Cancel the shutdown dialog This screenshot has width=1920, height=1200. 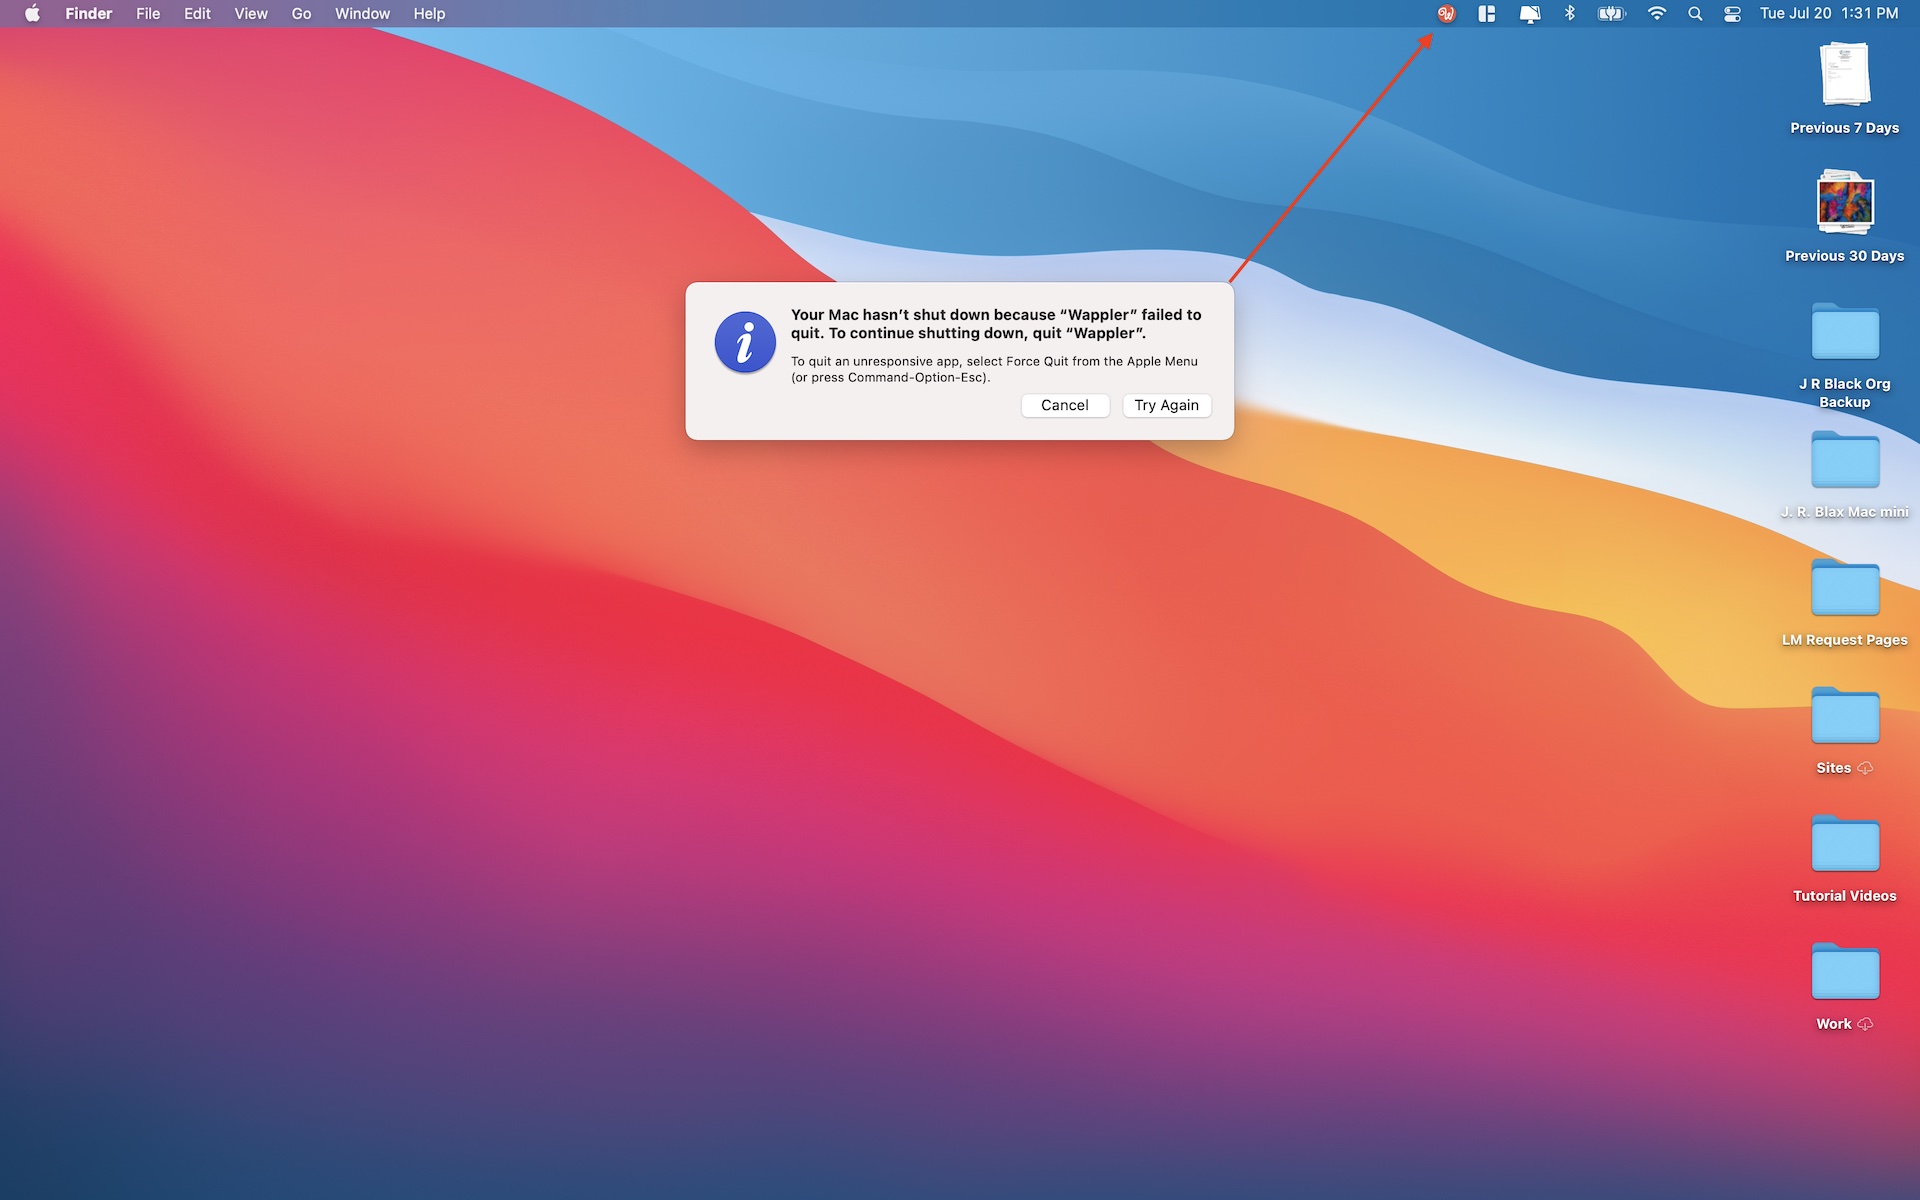click(x=1065, y=405)
